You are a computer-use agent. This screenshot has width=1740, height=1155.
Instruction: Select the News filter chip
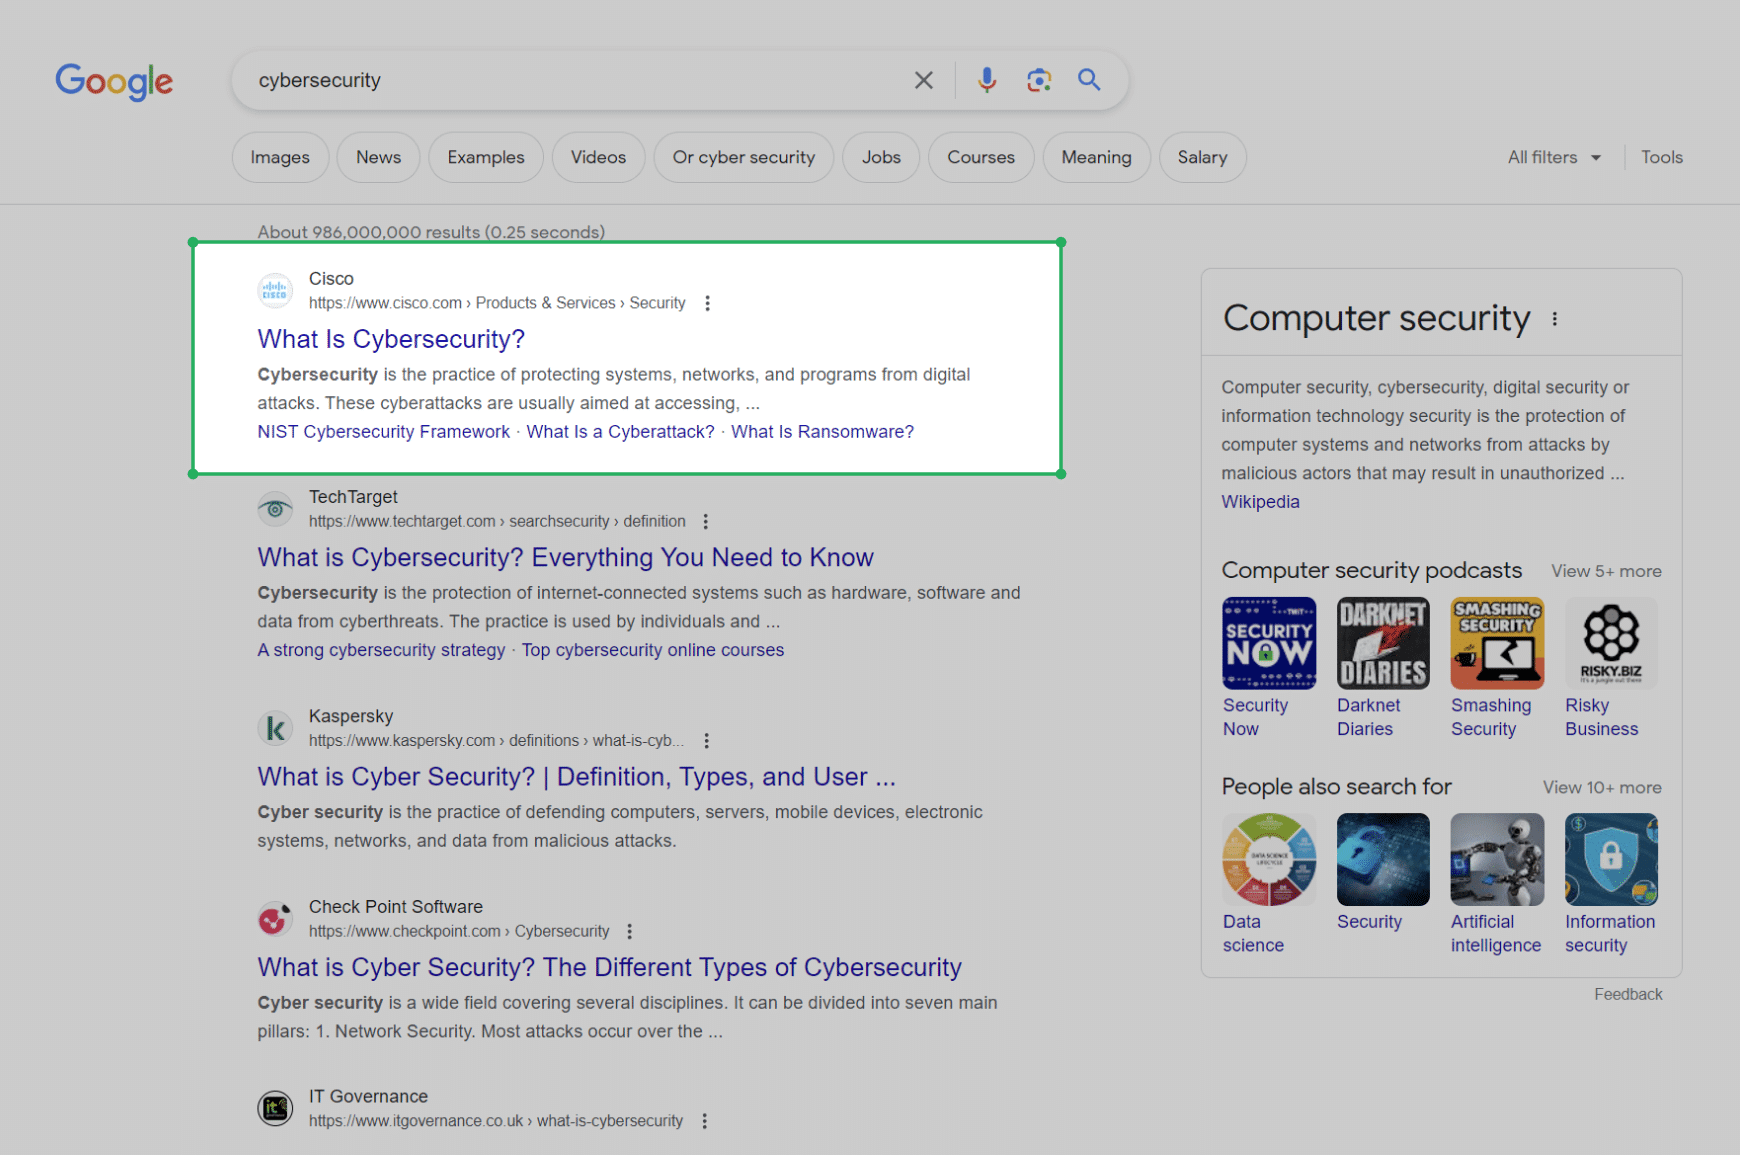[378, 158]
